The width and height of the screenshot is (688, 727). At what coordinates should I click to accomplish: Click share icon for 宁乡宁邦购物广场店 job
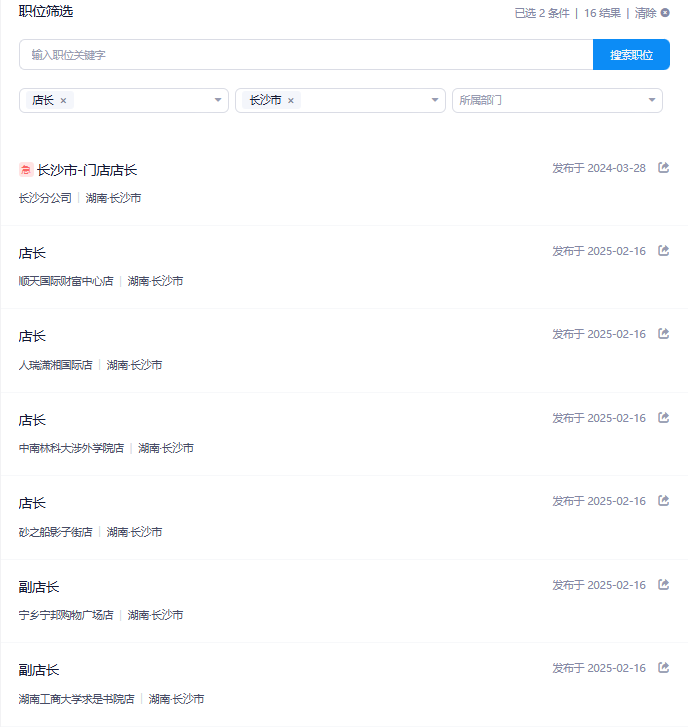[663, 584]
